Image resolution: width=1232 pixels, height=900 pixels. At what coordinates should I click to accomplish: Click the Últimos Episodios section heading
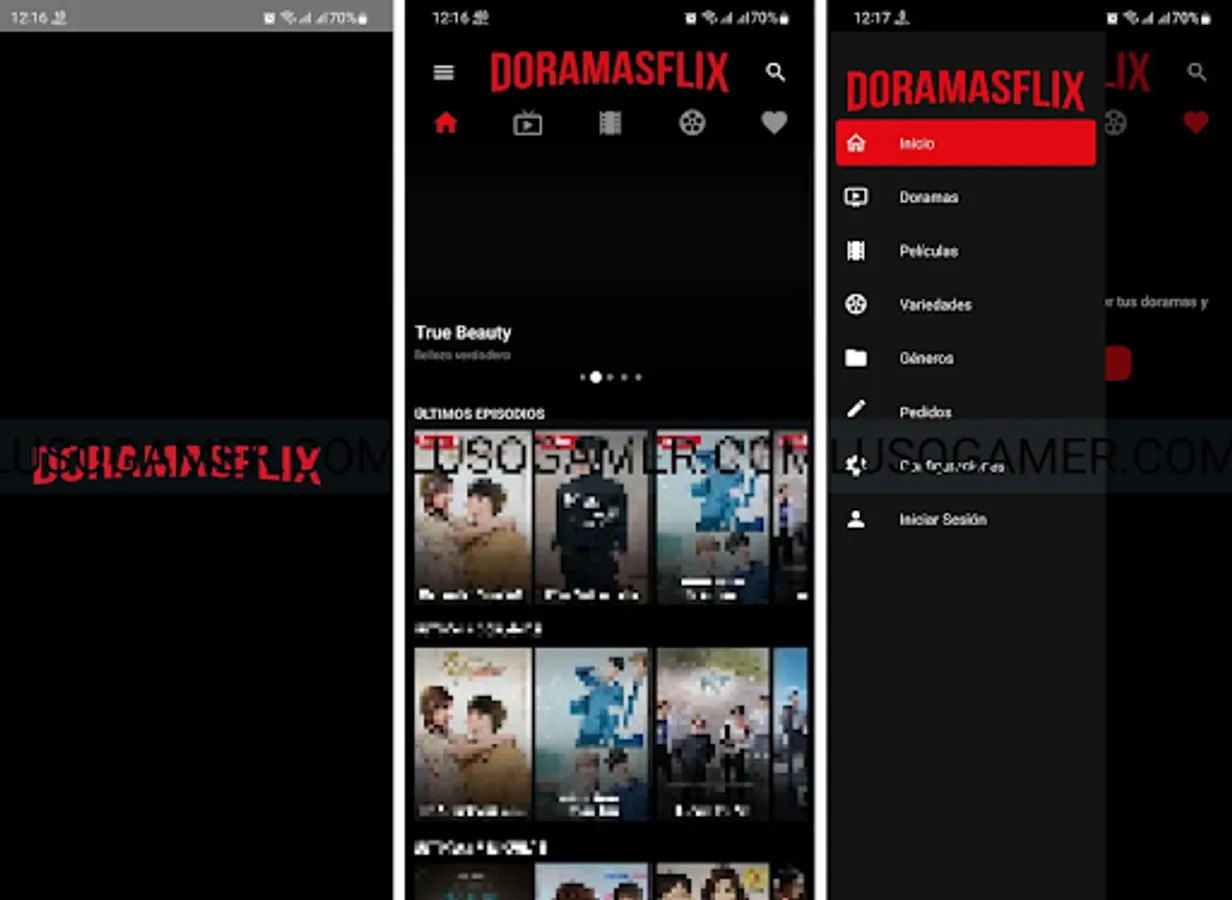[x=480, y=414]
